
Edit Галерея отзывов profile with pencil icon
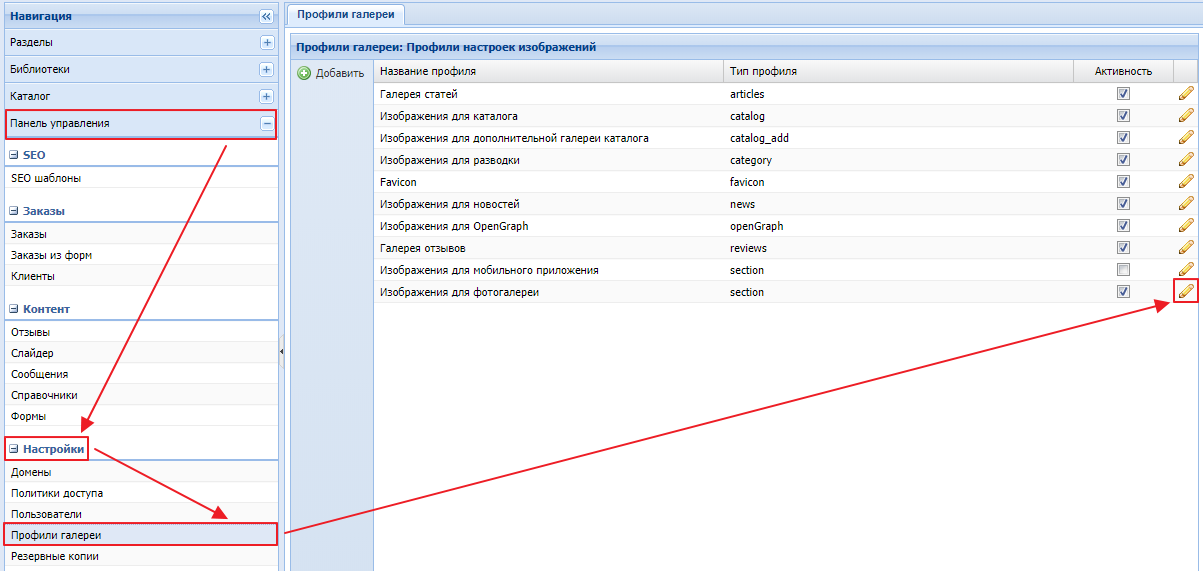click(1186, 247)
